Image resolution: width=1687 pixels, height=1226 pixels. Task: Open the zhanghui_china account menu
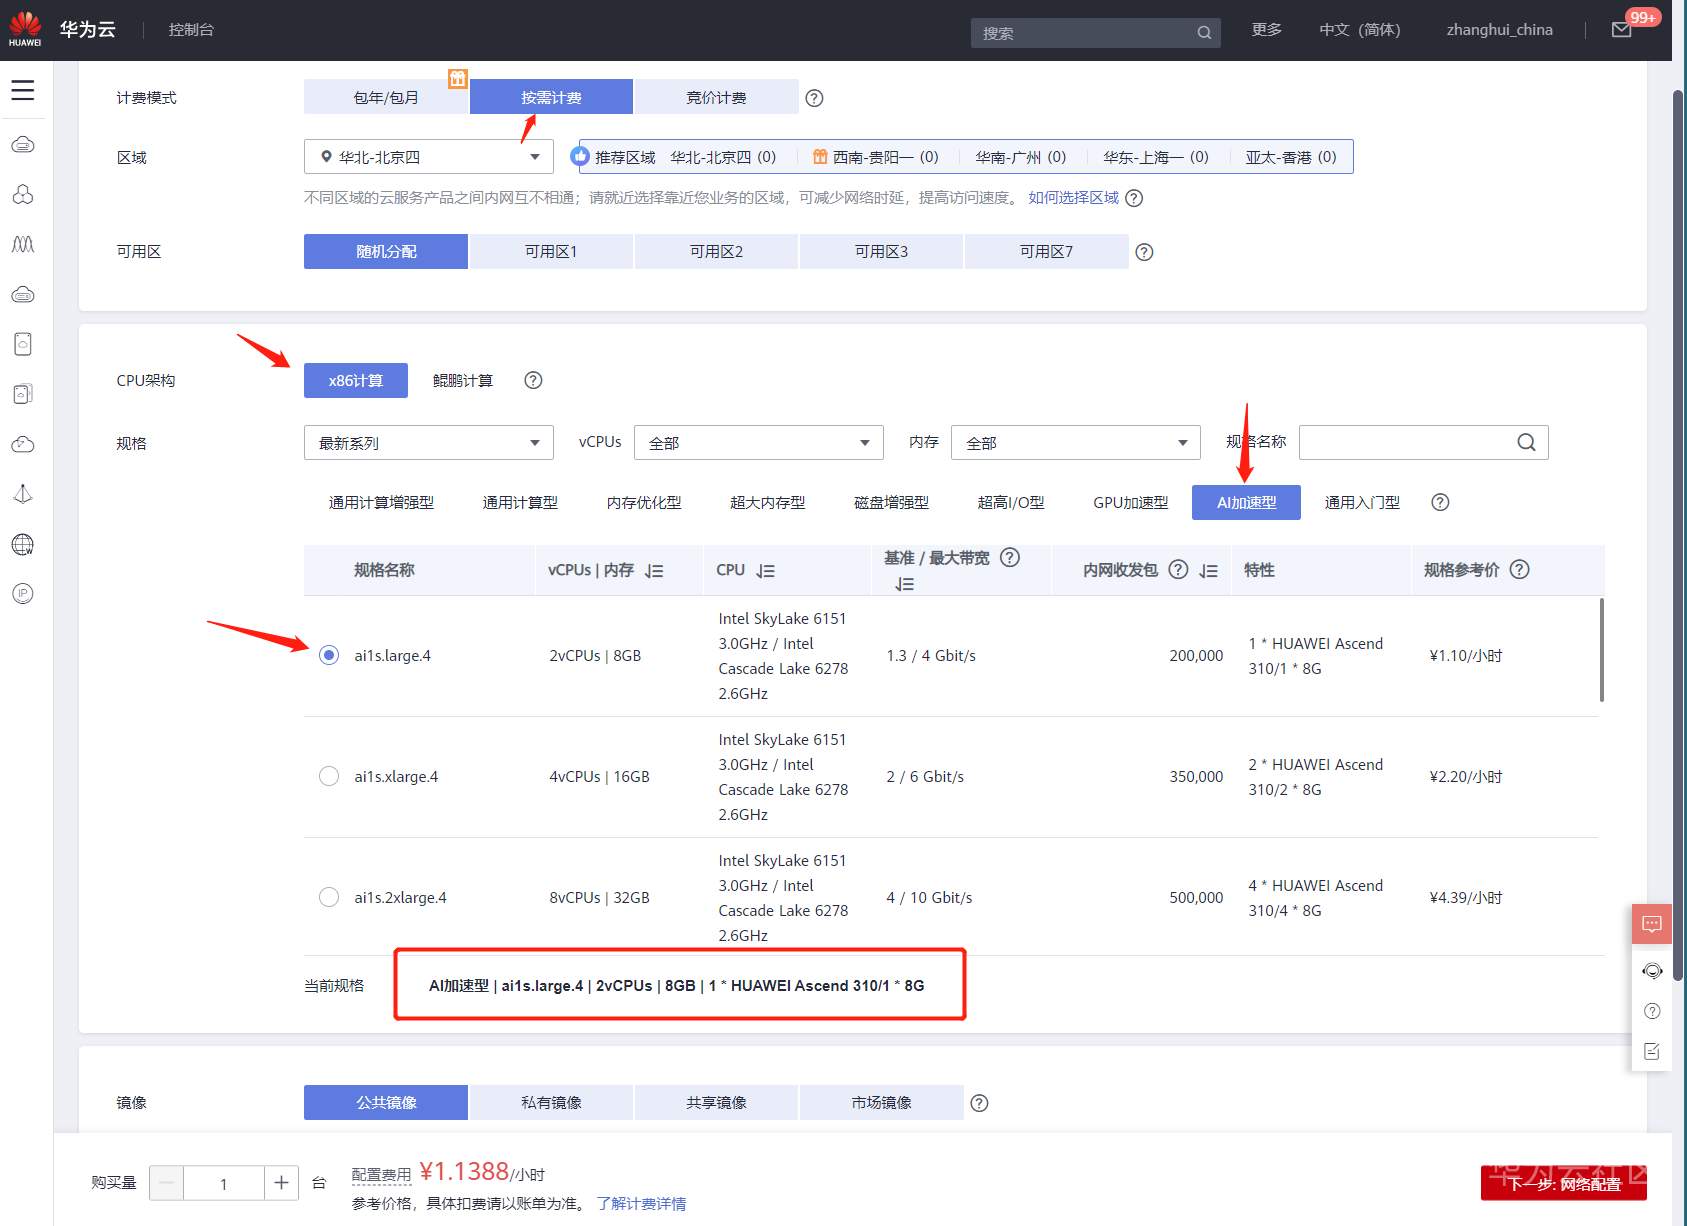point(1499,30)
